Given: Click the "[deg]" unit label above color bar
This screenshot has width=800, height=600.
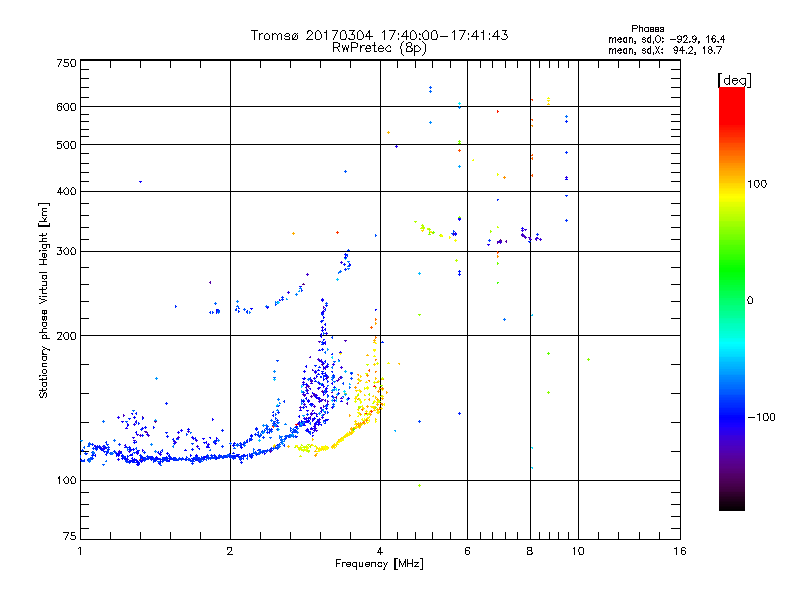Looking at the screenshot, I should point(734,80).
